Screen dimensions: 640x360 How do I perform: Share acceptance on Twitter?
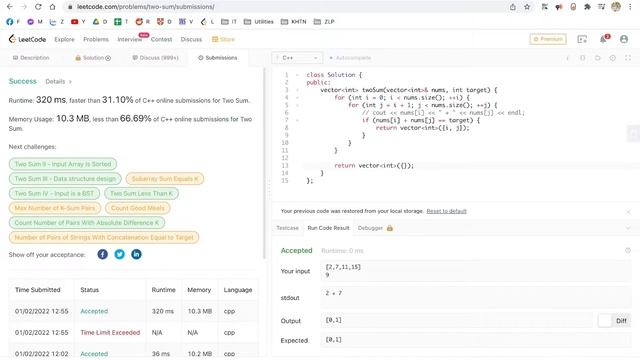[119, 254]
